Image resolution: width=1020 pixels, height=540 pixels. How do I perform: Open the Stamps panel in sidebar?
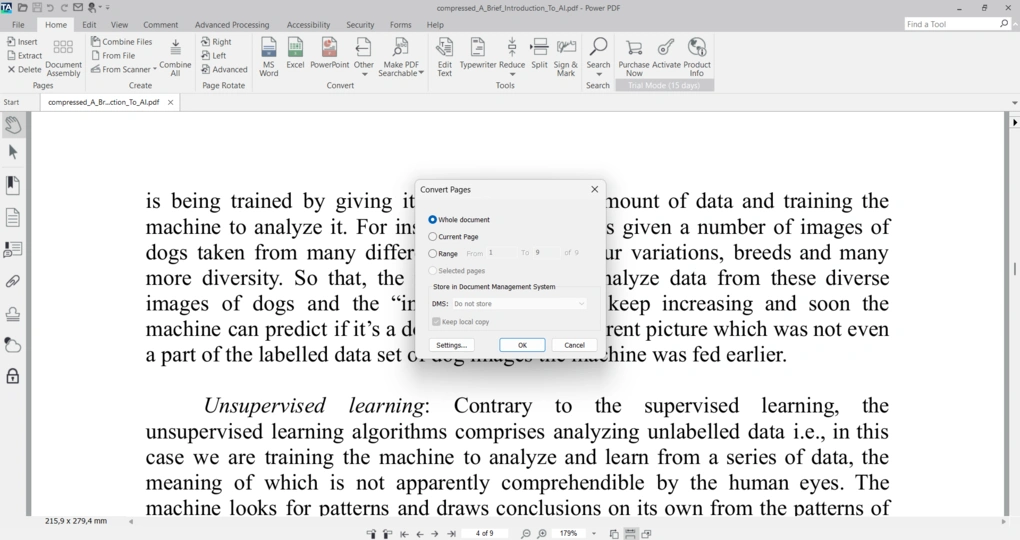pos(13,314)
